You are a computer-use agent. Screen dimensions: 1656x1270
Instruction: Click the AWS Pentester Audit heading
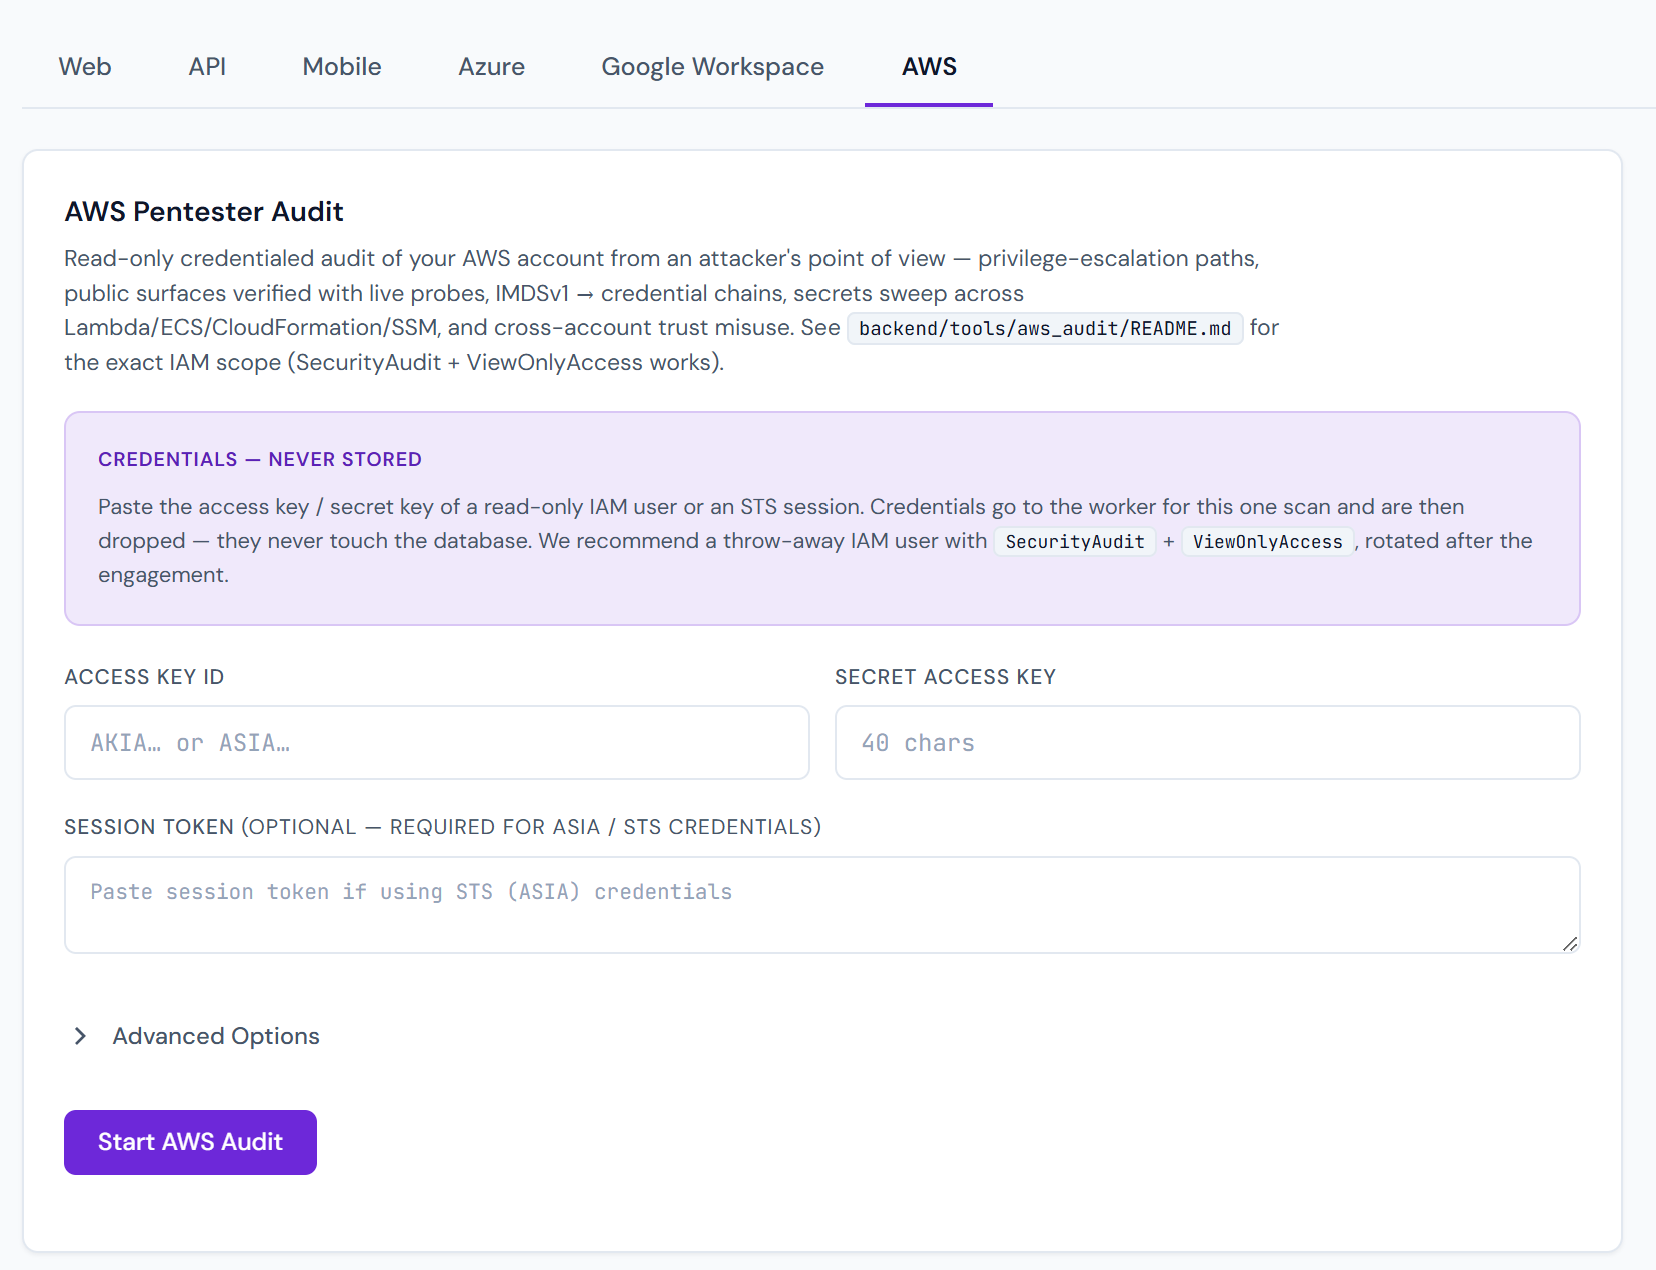tap(204, 212)
